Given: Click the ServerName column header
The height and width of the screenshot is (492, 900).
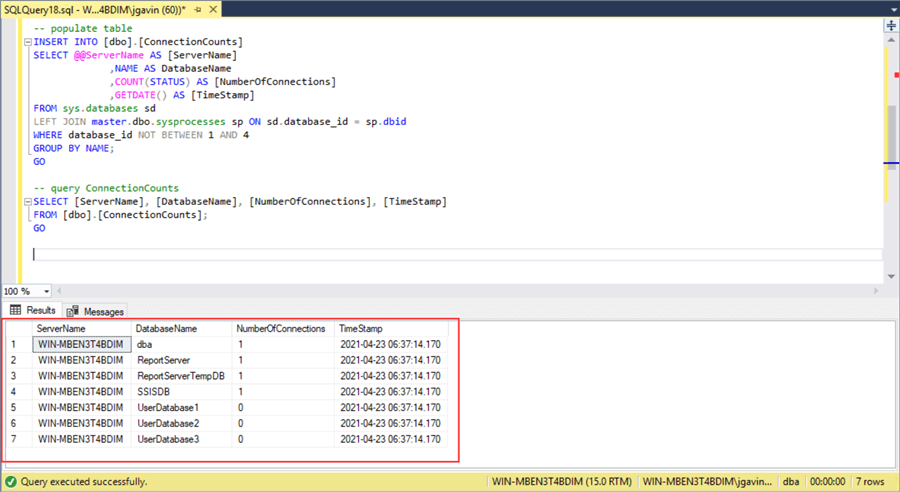Looking at the screenshot, I should (82, 328).
